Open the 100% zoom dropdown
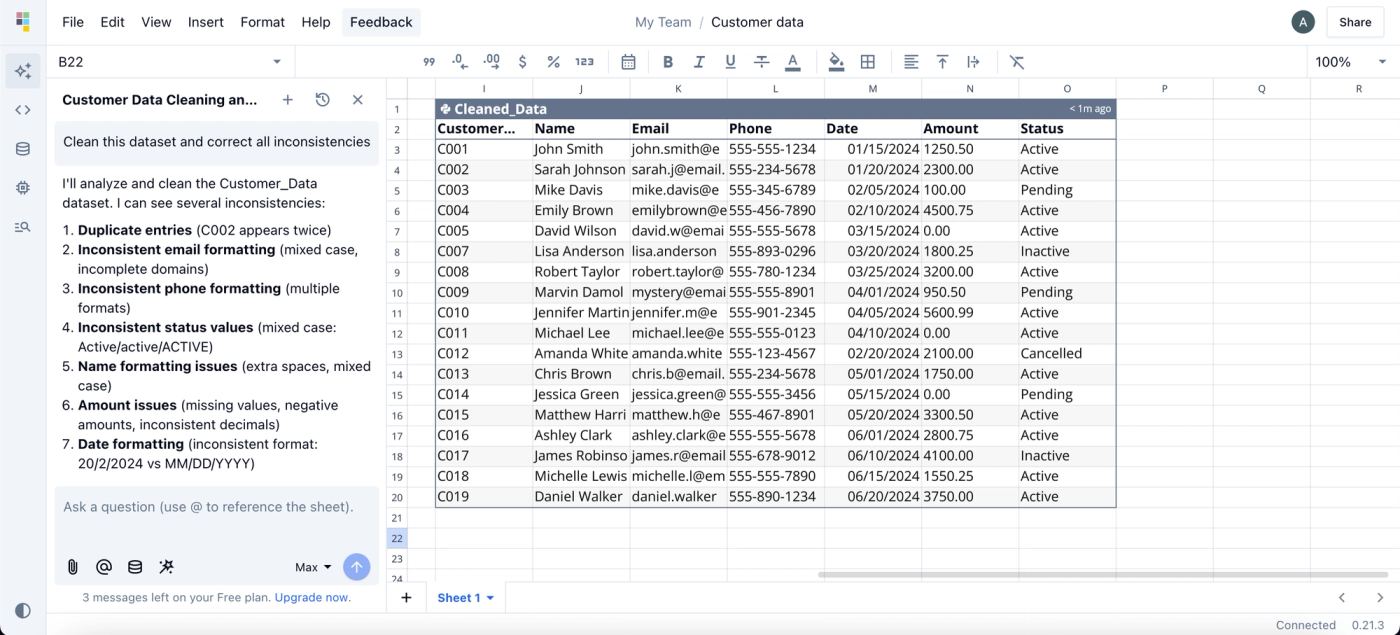This screenshot has width=1400, height=635. click(x=1351, y=62)
